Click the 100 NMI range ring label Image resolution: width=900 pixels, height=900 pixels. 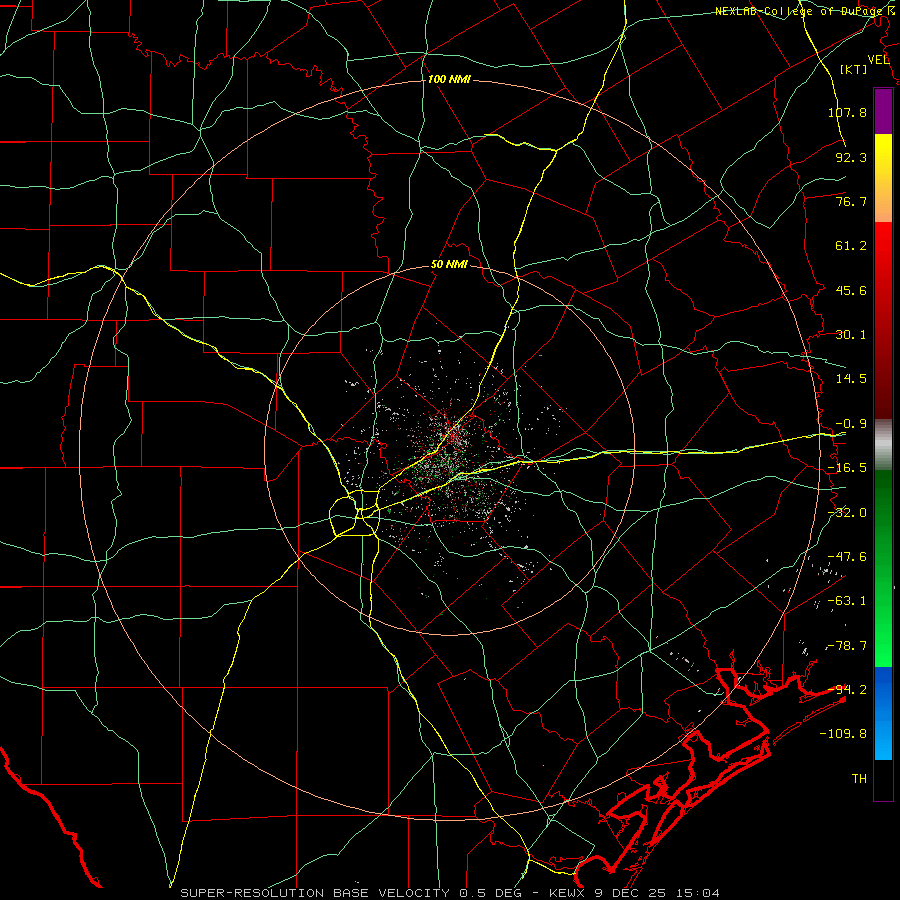coord(449,79)
